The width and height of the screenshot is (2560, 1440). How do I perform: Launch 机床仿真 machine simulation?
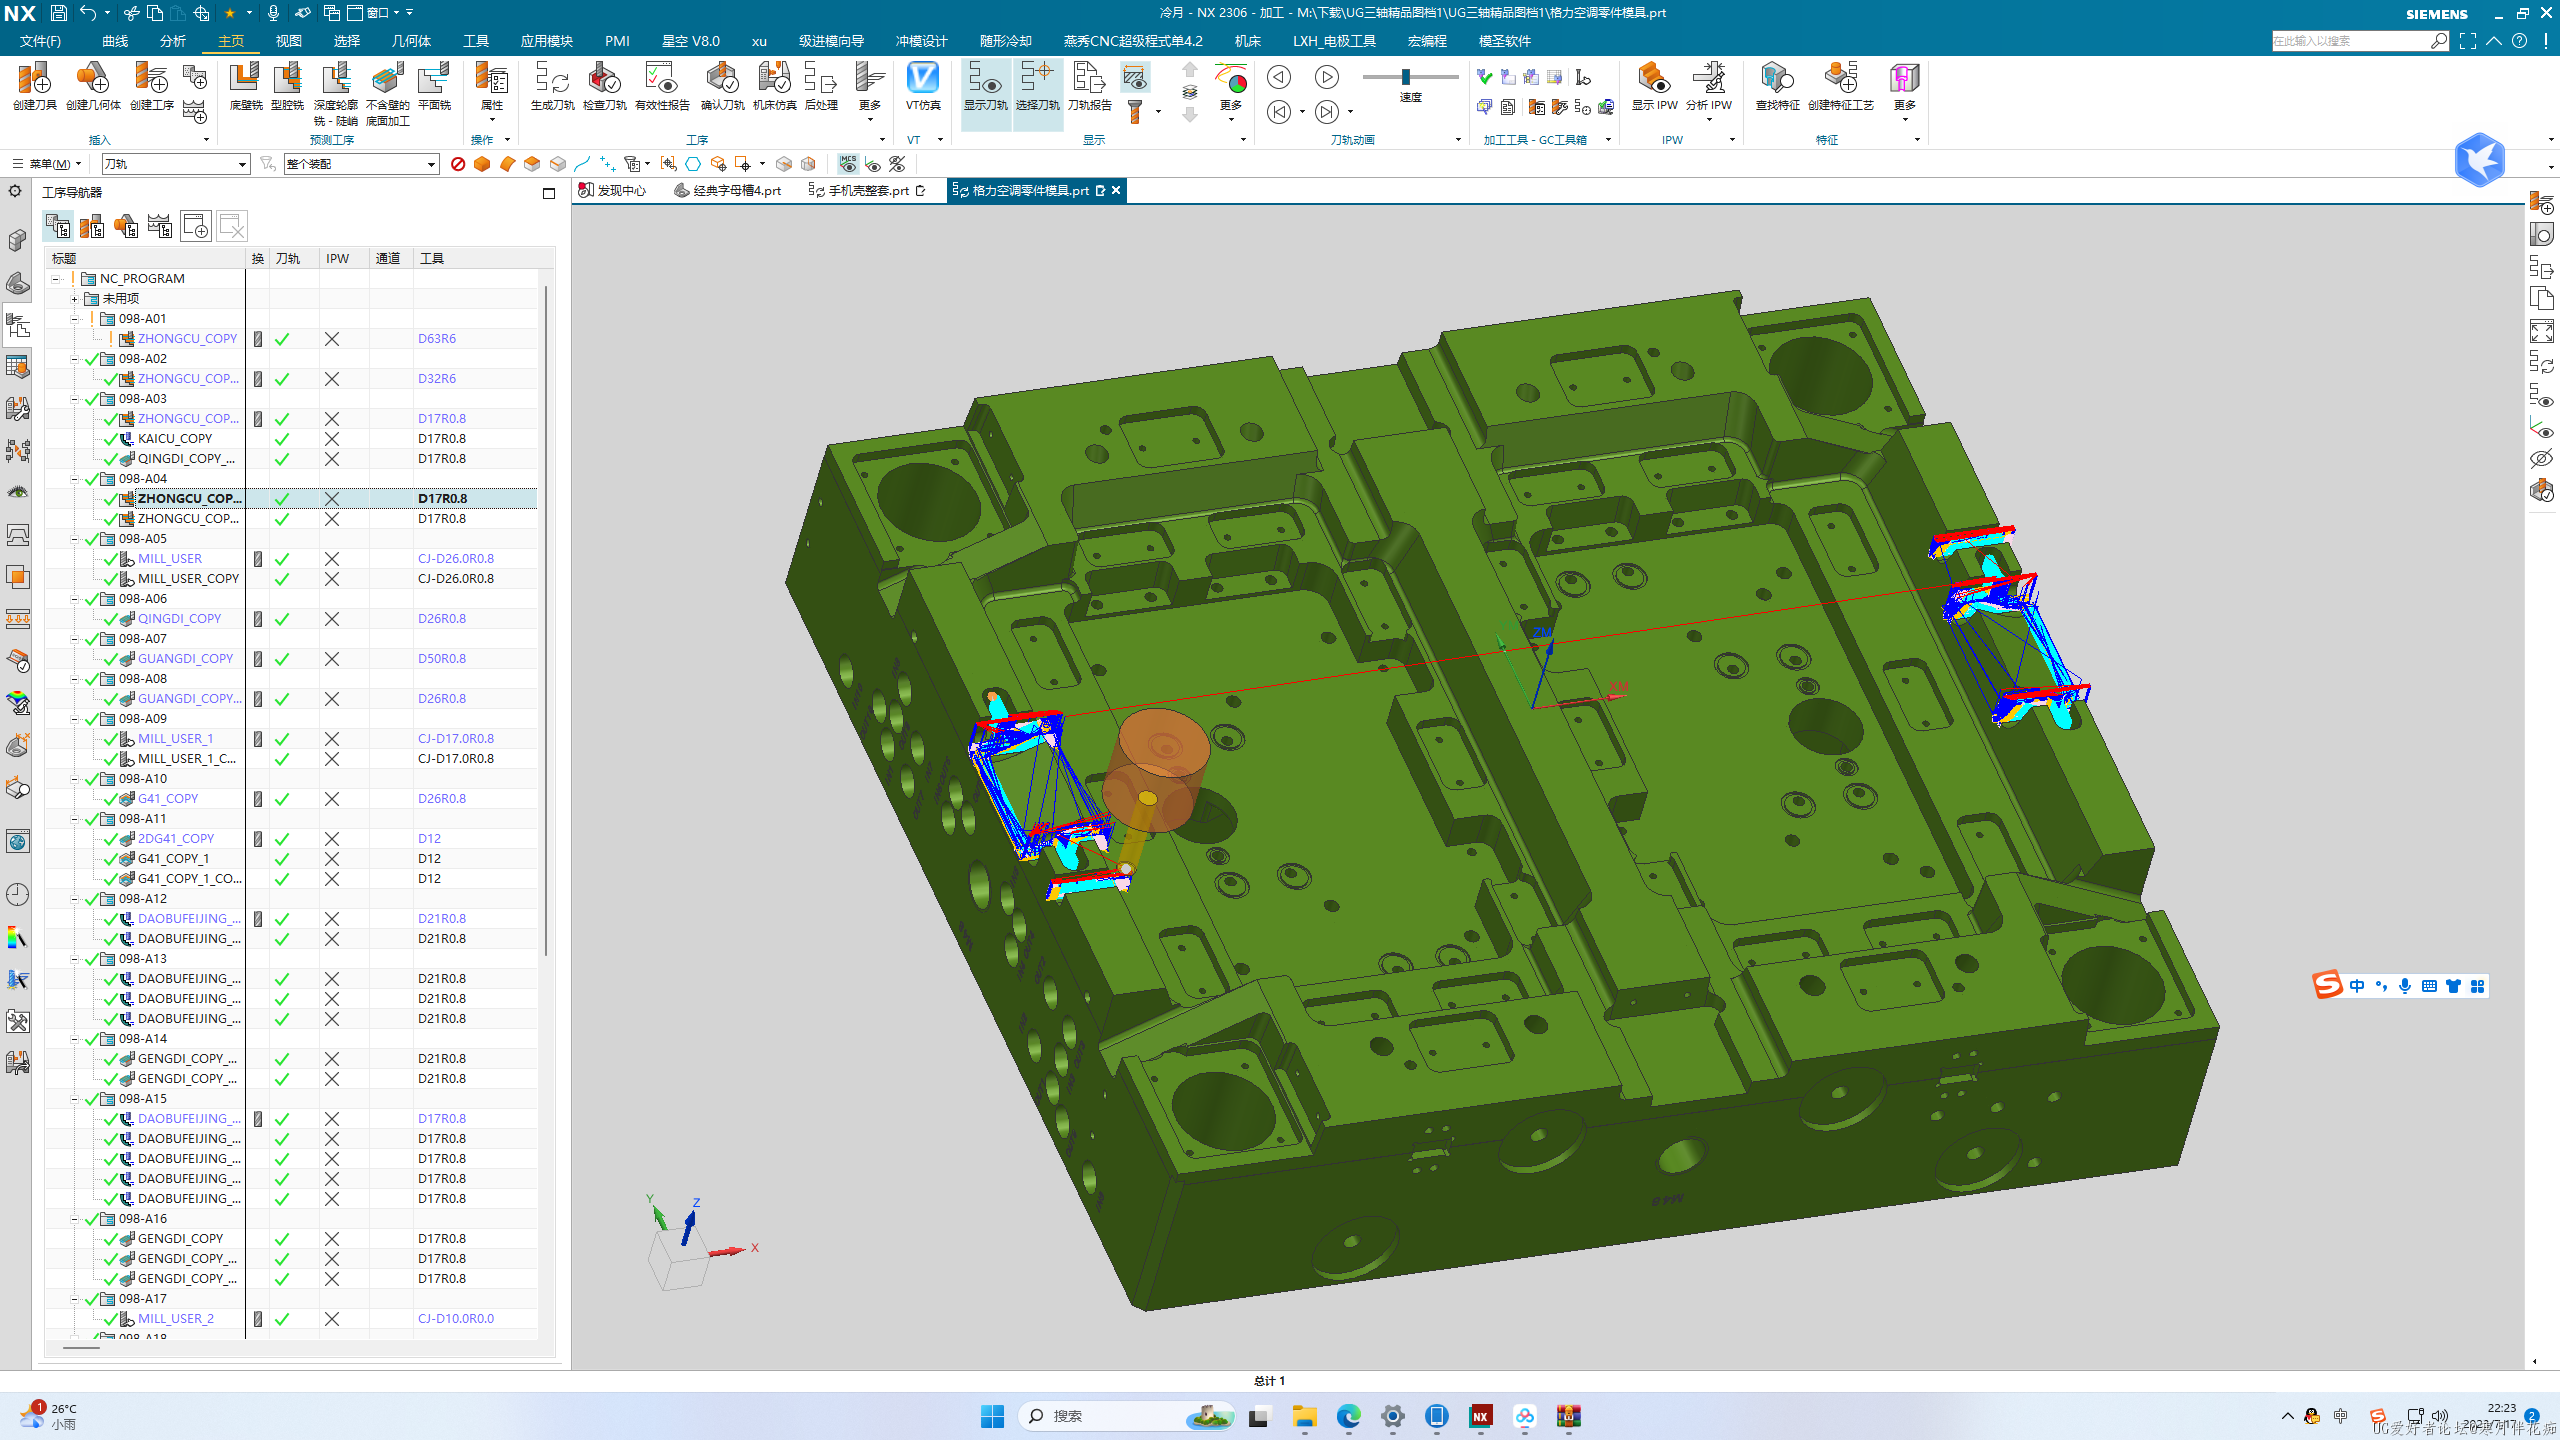[774, 86]
